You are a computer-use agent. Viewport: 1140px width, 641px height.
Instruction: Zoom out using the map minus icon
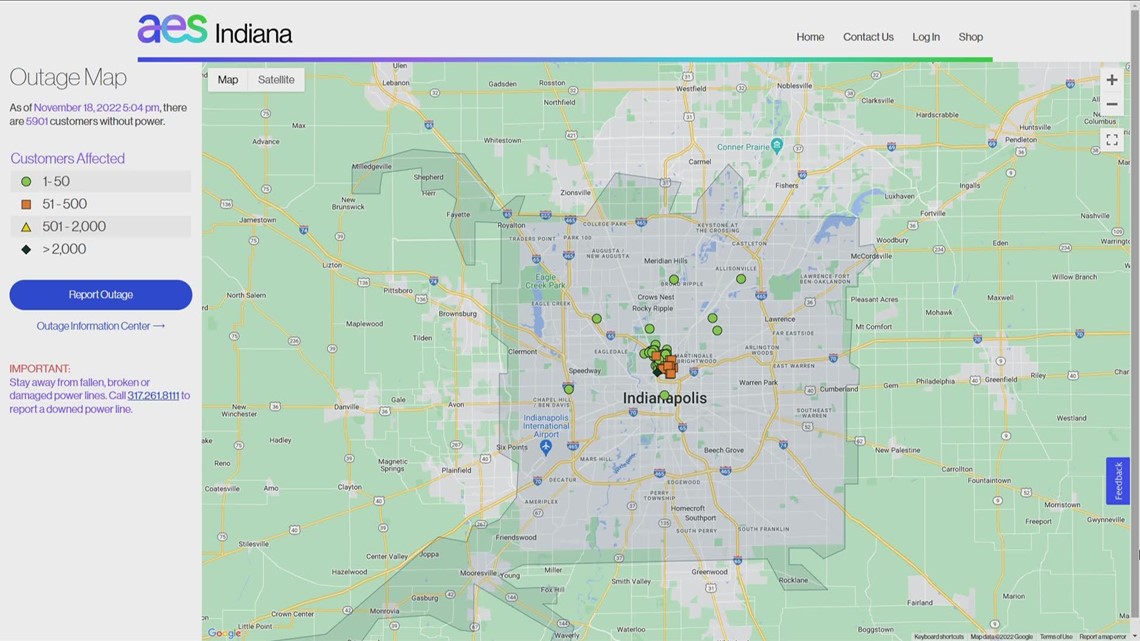coord(1112,103)
